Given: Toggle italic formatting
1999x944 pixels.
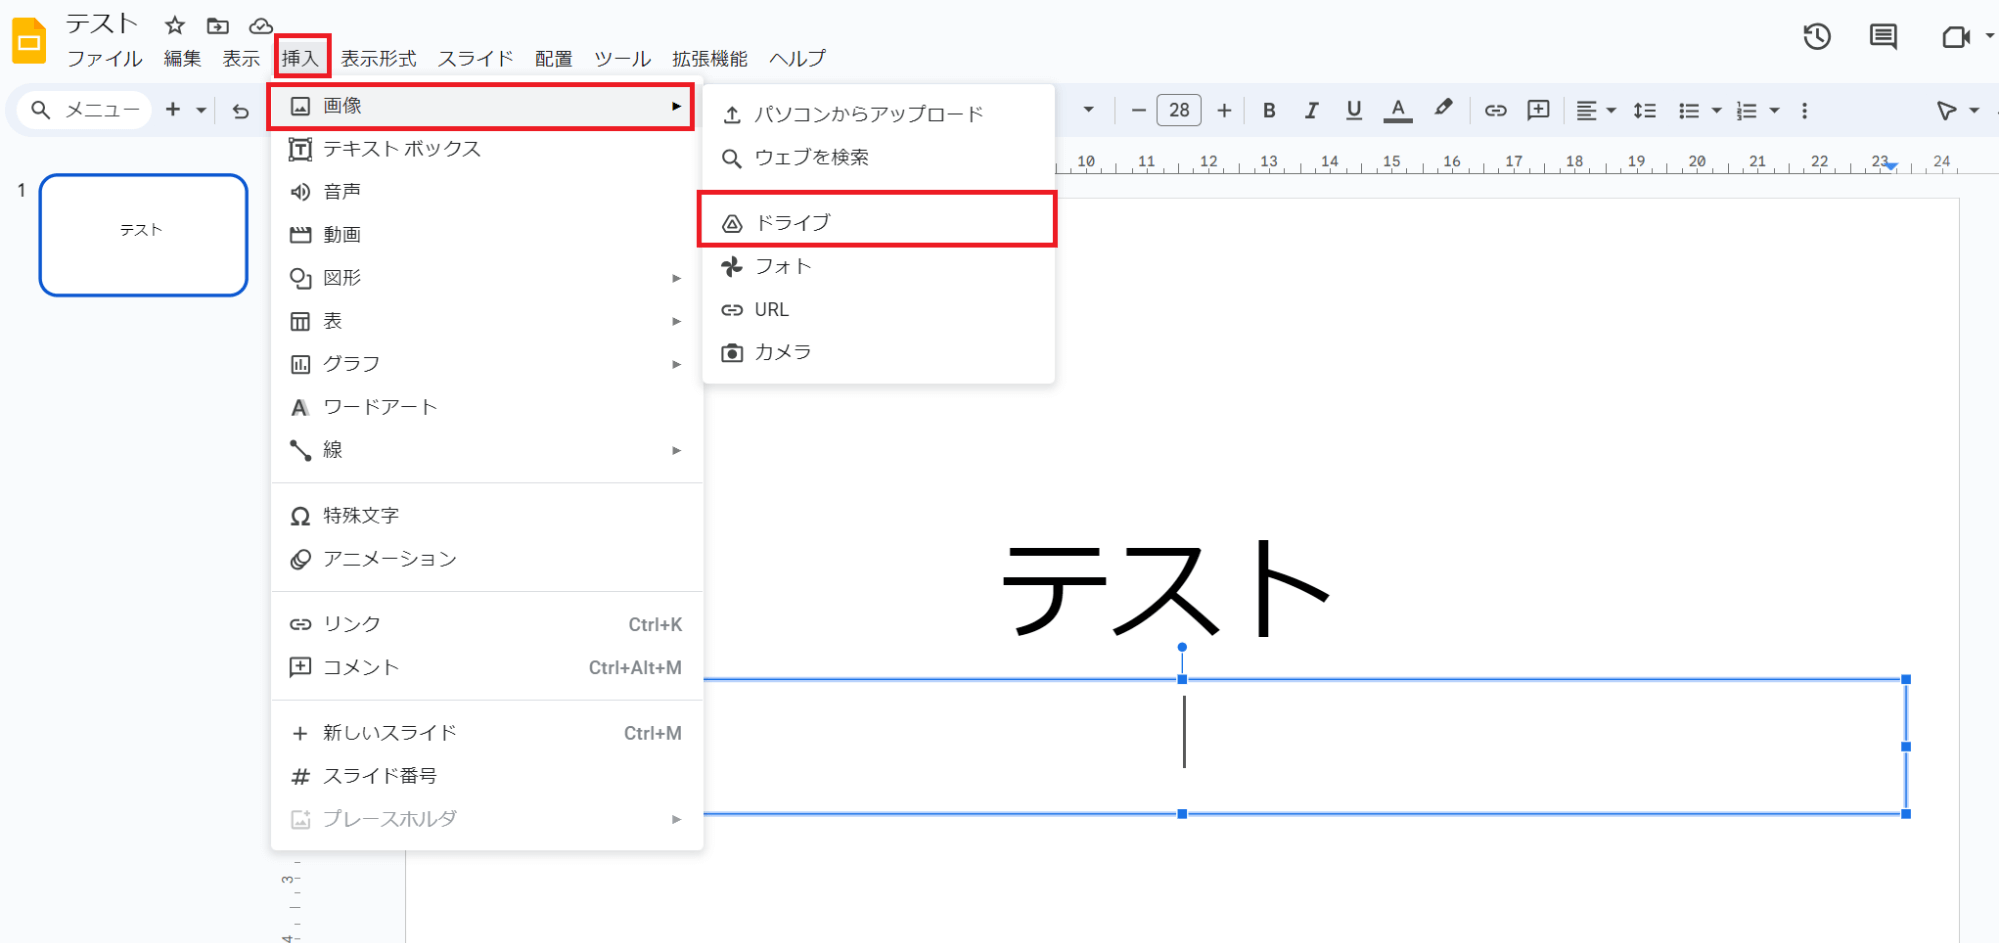Looking at the screenshot, I should click(x=1311, y=110).
